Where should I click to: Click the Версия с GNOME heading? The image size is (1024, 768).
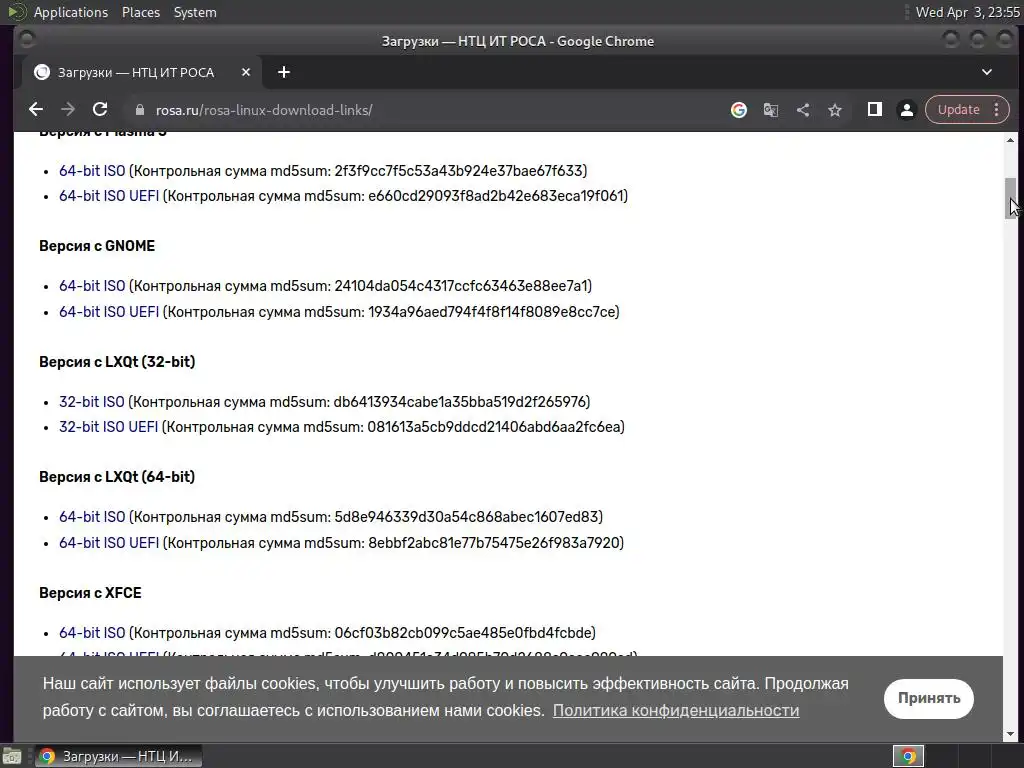(x=97, y=246)
